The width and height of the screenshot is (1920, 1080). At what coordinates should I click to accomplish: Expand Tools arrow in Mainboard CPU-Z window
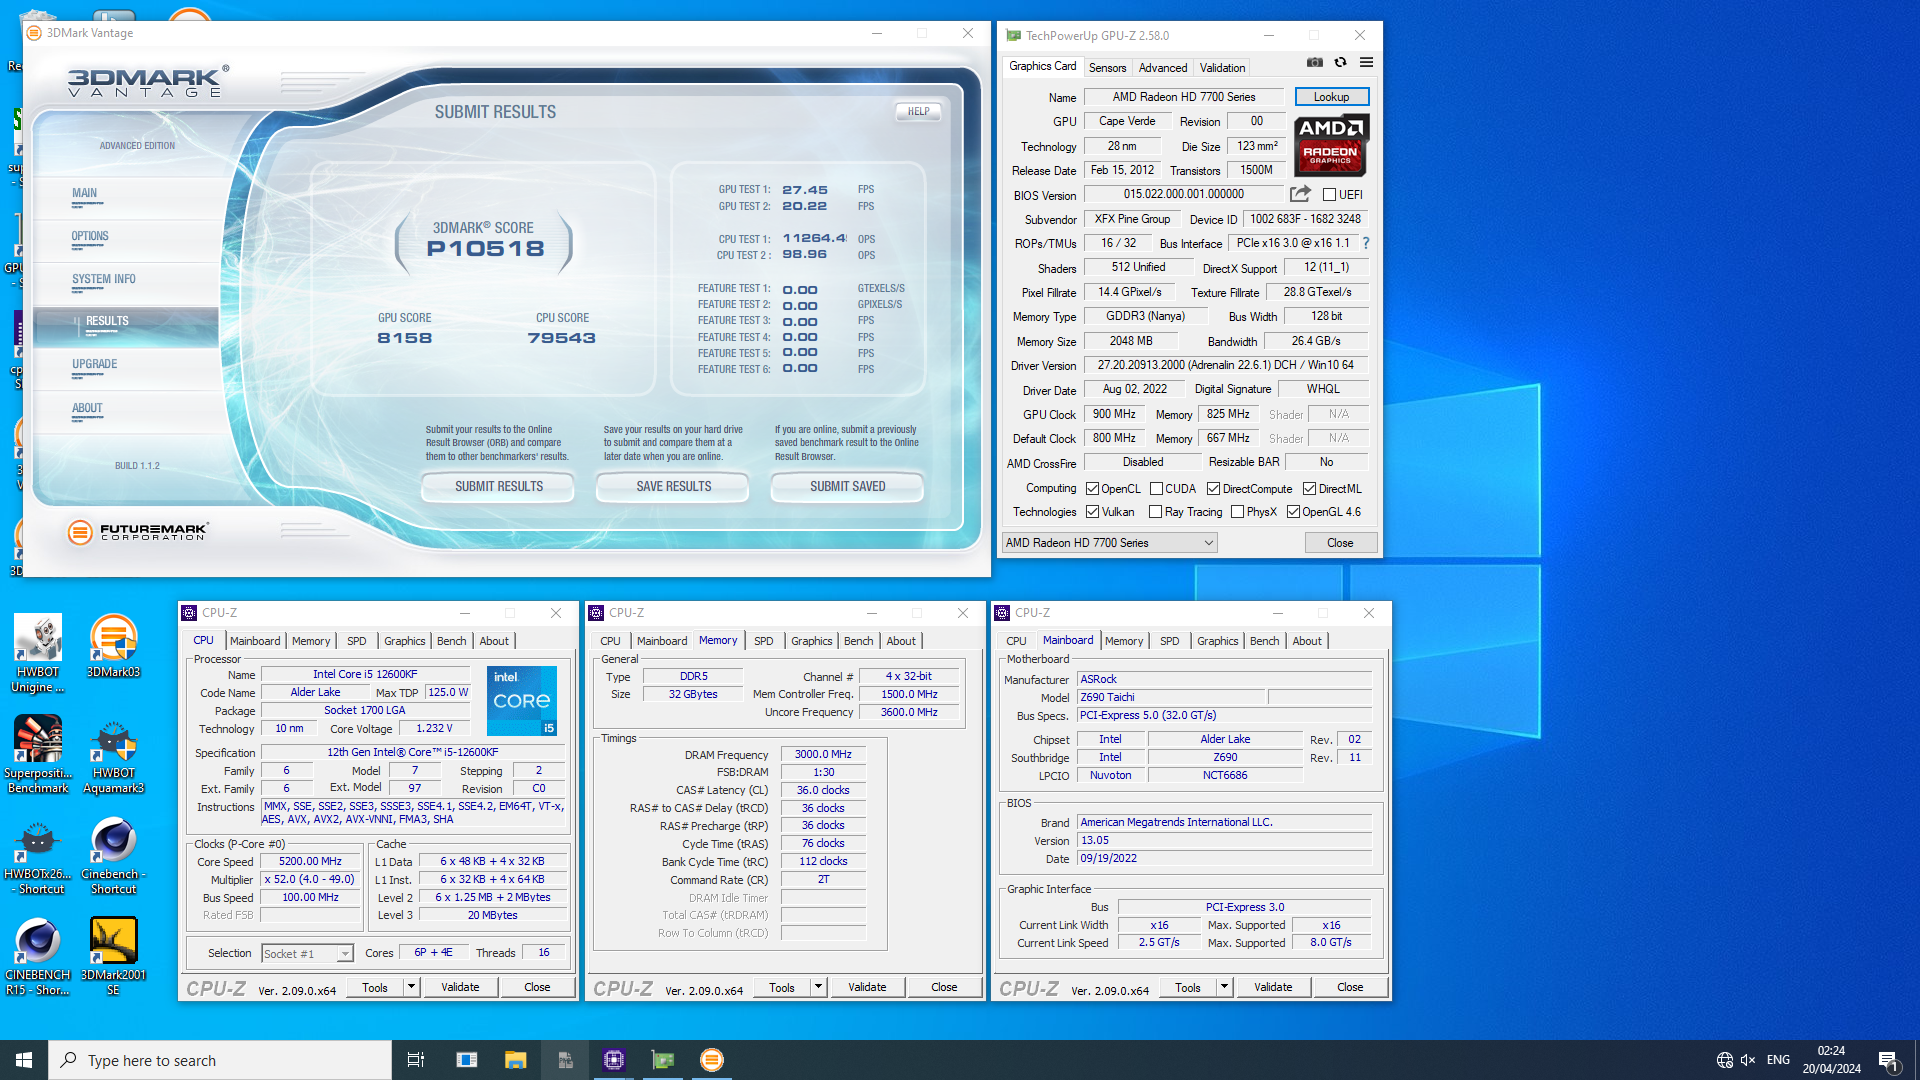tap(1224, 987)
